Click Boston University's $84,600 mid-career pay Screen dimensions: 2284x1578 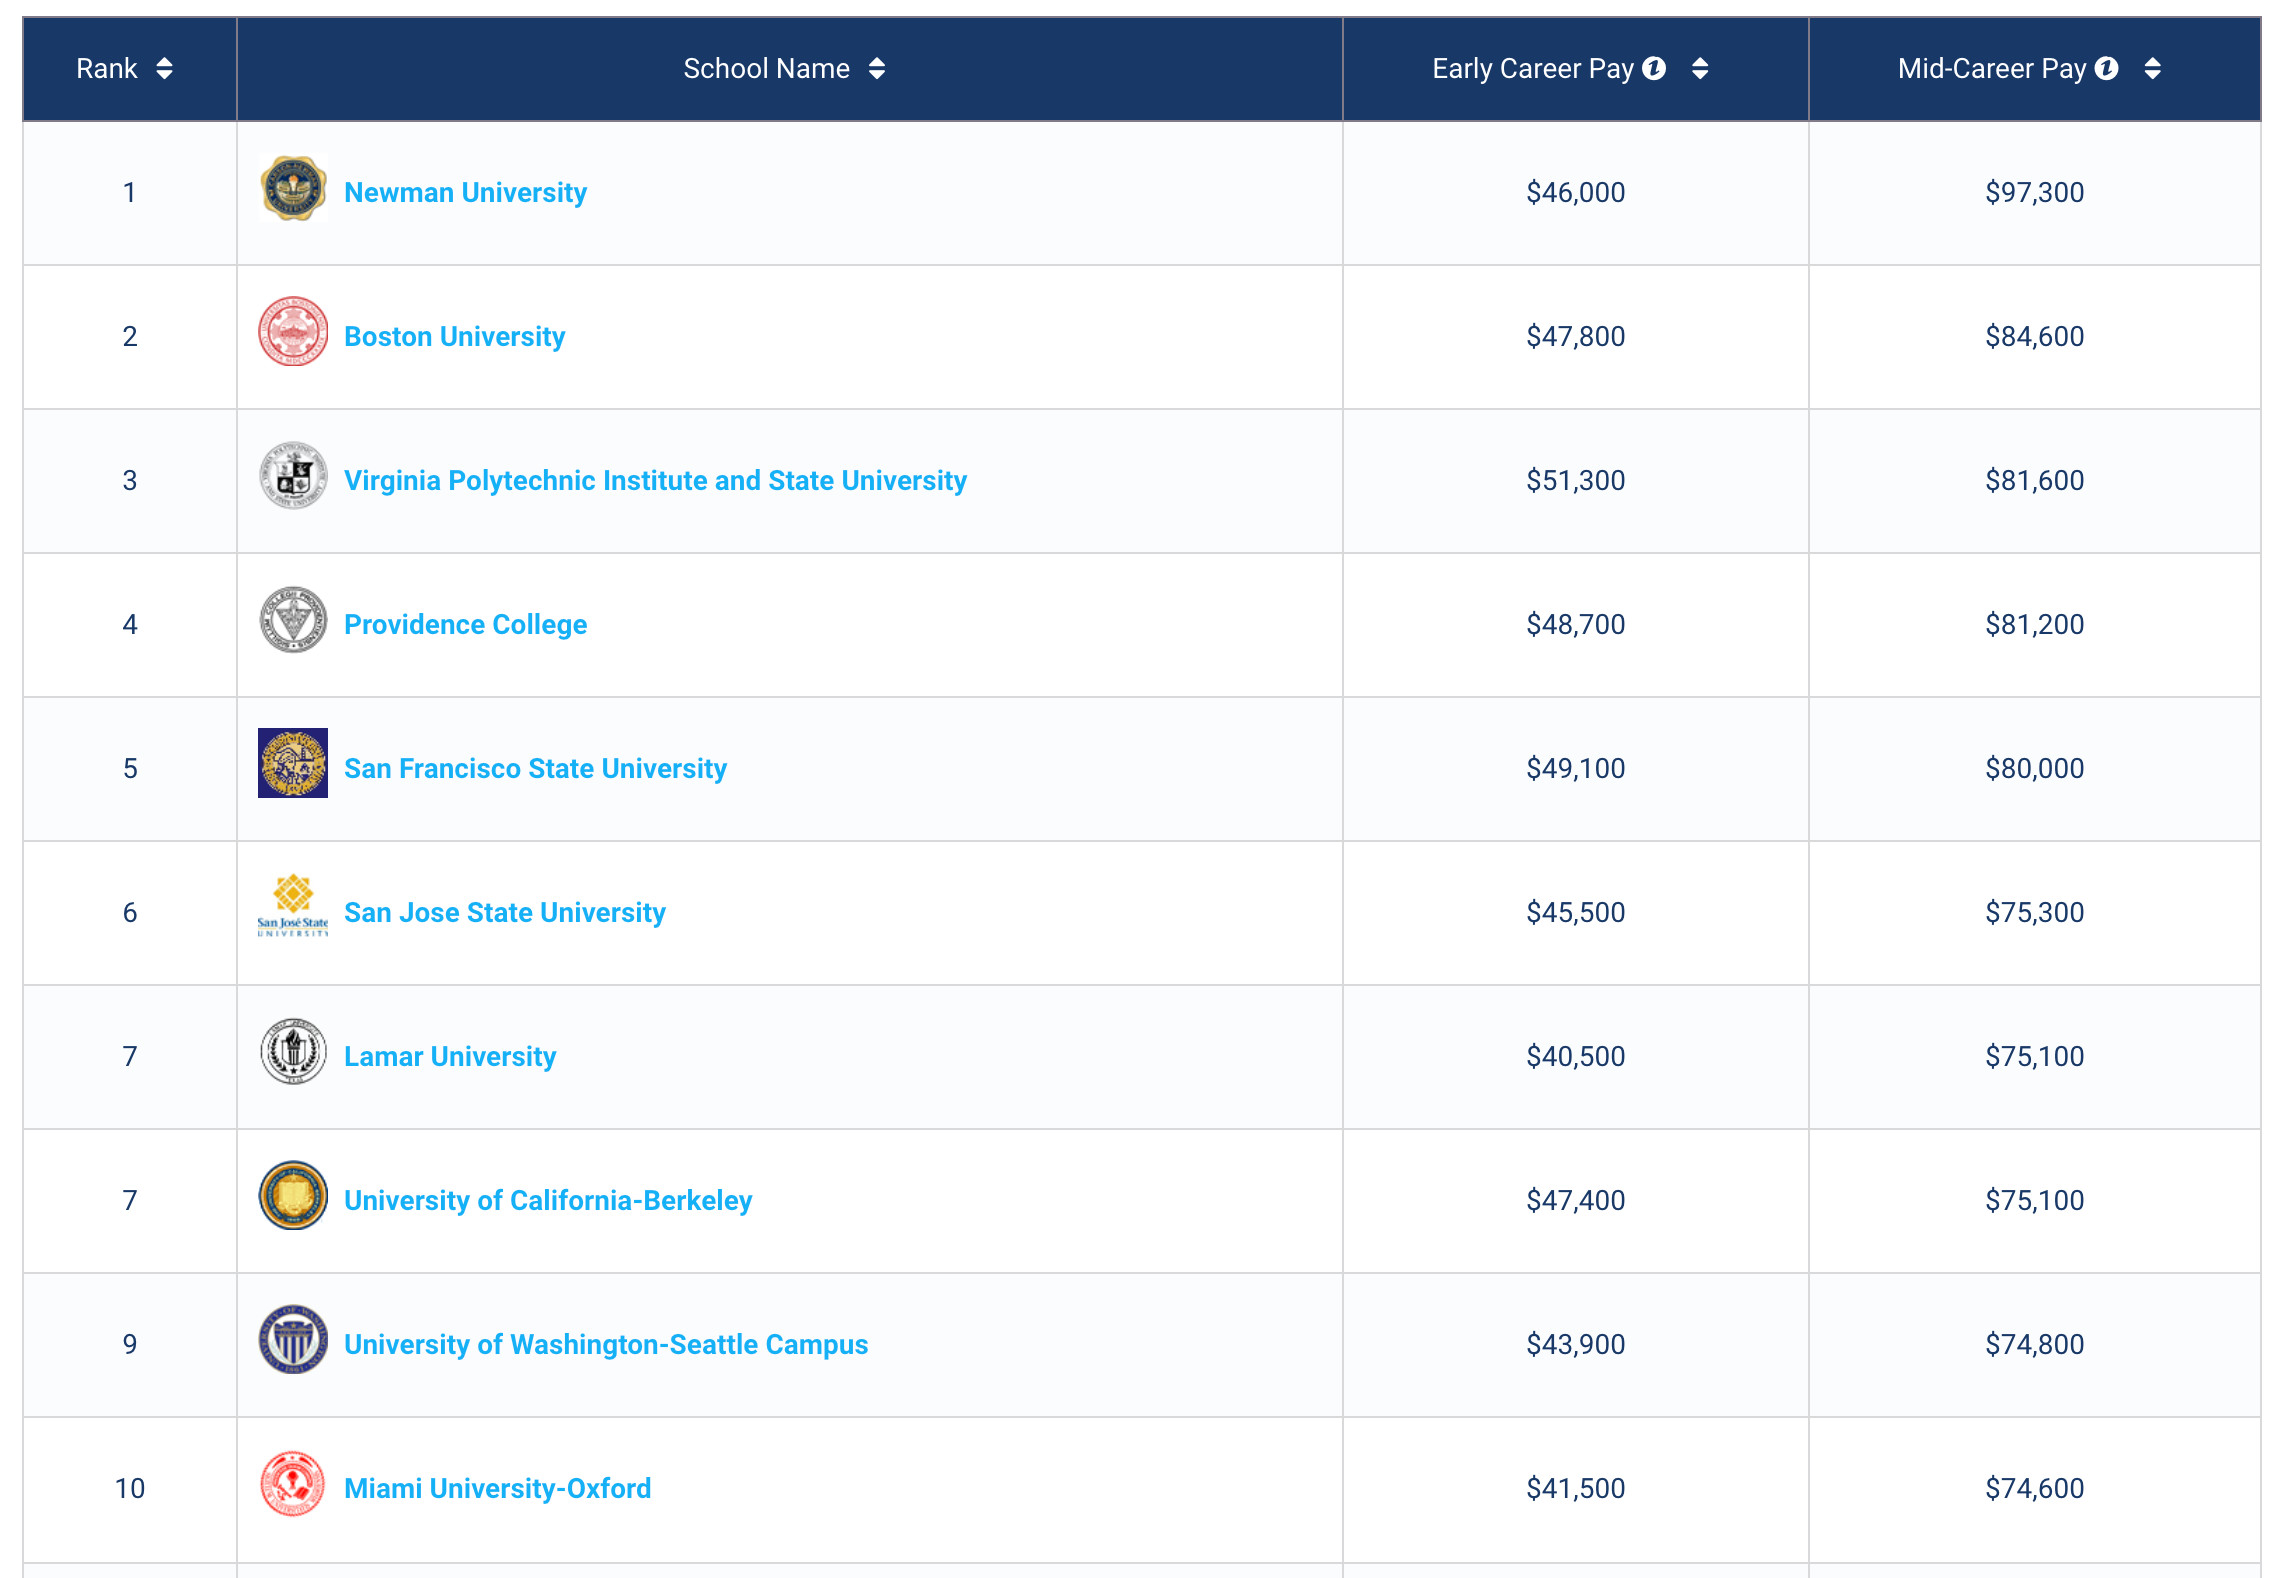pyautogui.click(x=2035, y=337)
